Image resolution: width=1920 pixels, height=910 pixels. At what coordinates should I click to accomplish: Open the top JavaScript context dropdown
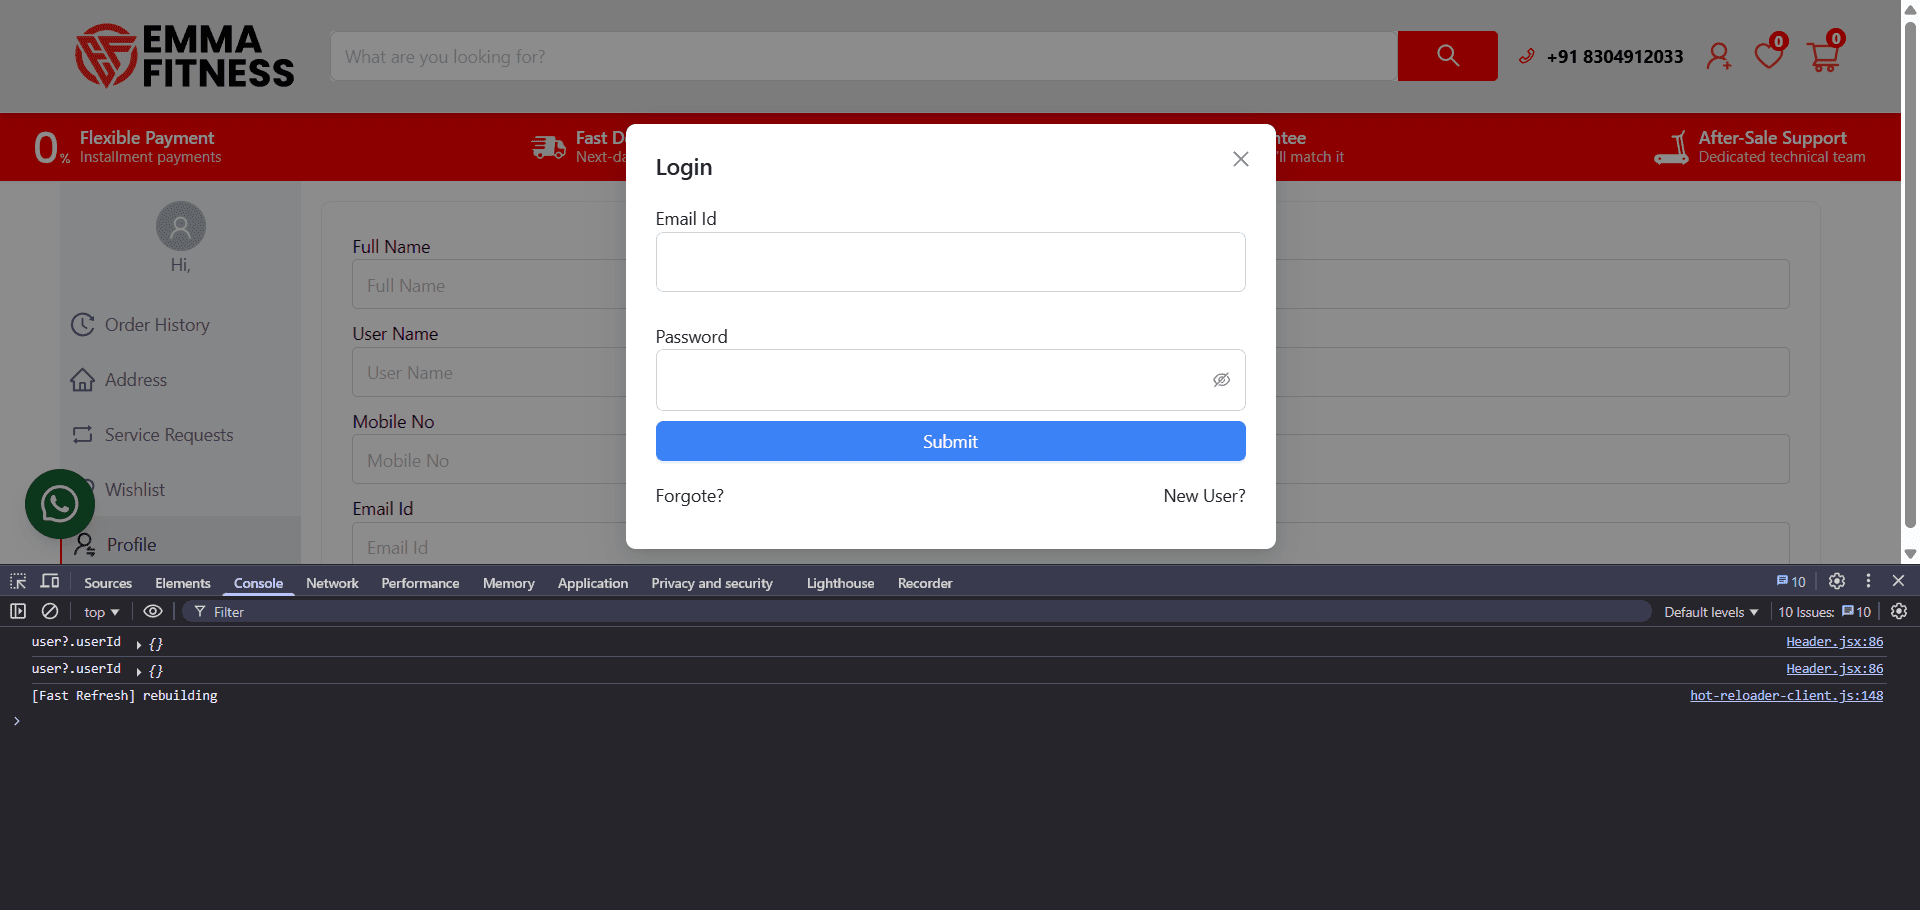(x=101, y=612)
